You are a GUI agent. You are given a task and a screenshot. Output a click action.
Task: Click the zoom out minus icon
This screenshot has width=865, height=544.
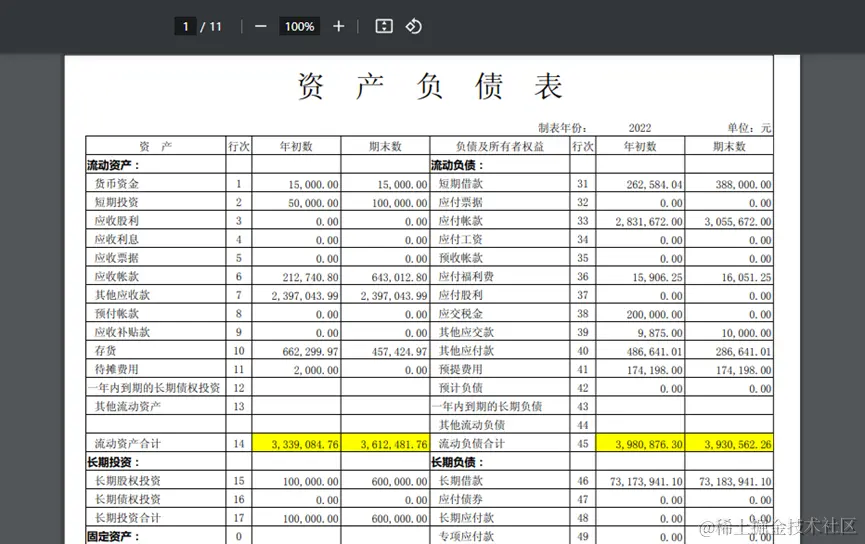click(x=261, y=26)
